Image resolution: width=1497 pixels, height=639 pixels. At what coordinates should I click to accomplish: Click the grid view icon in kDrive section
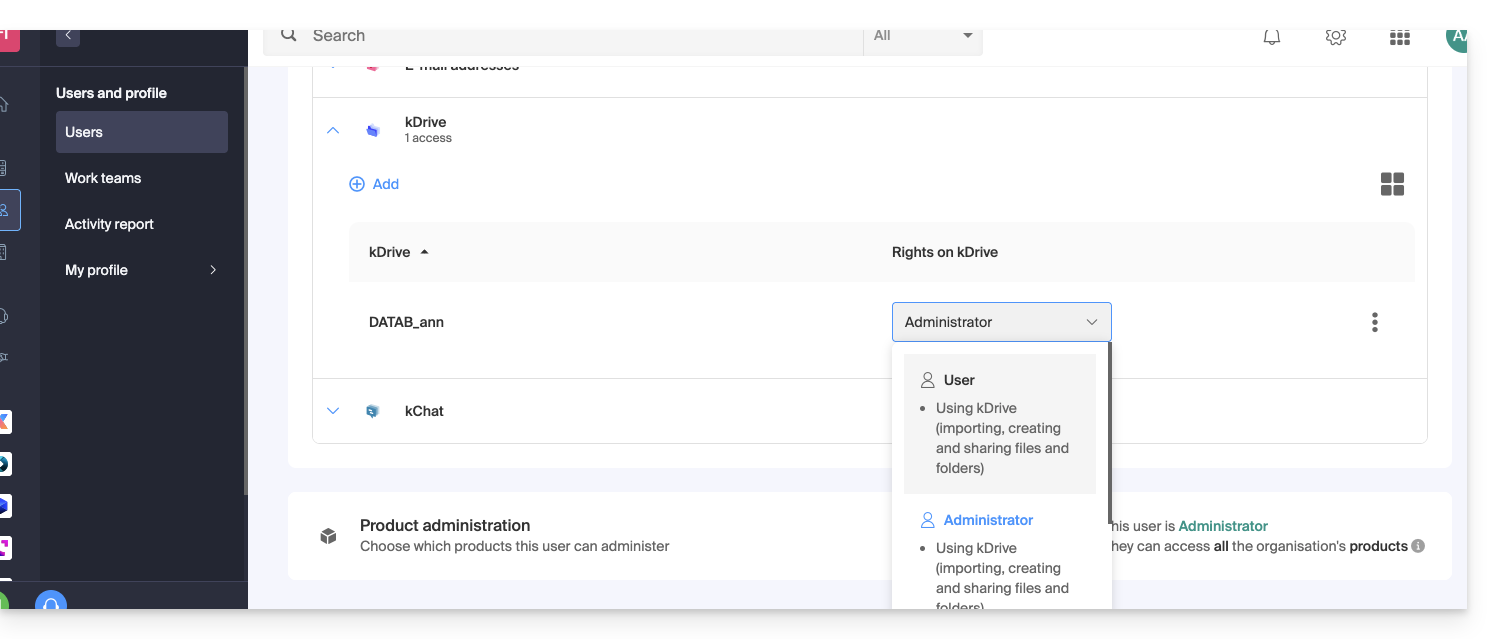coord(1391,184)
